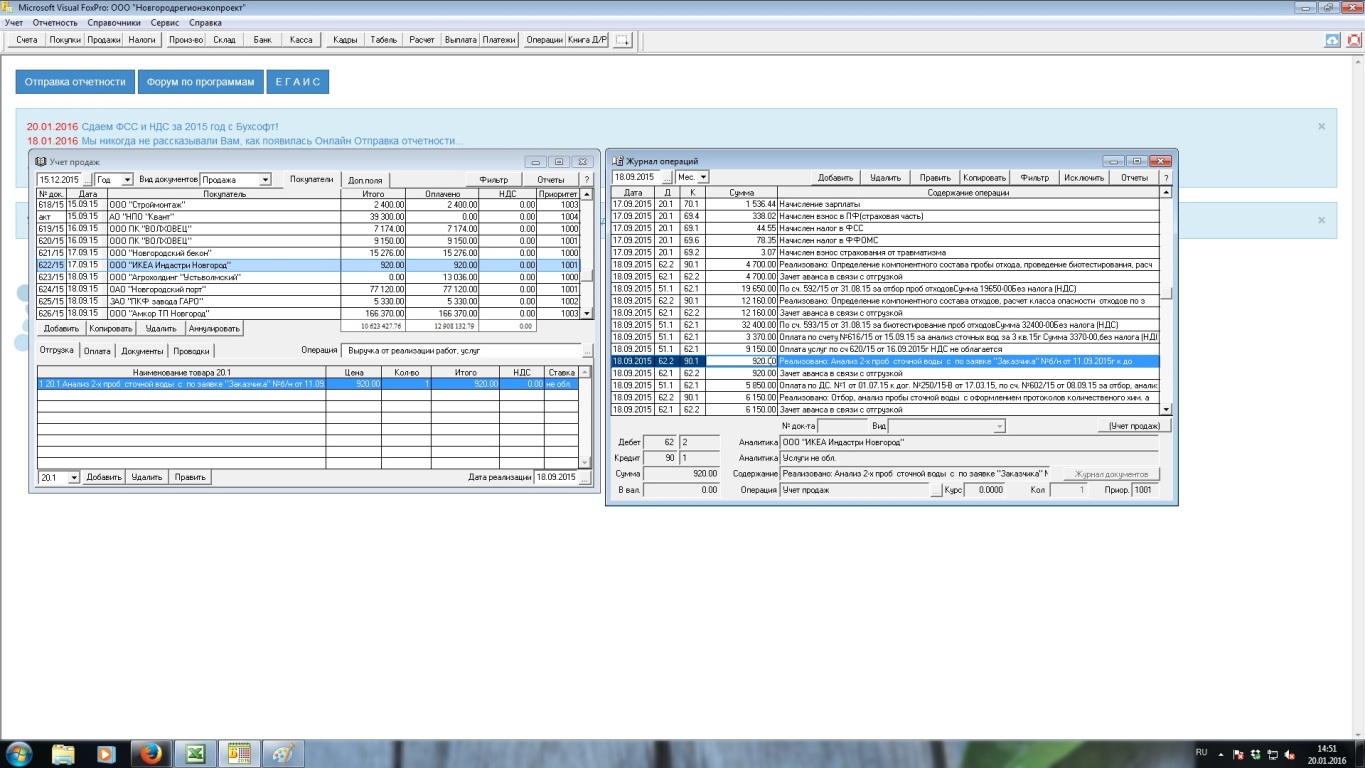This screenshot has width=1365, height=768.
Task: Click the '?' help button in Журнал операций
Action: pos(1165,177)
